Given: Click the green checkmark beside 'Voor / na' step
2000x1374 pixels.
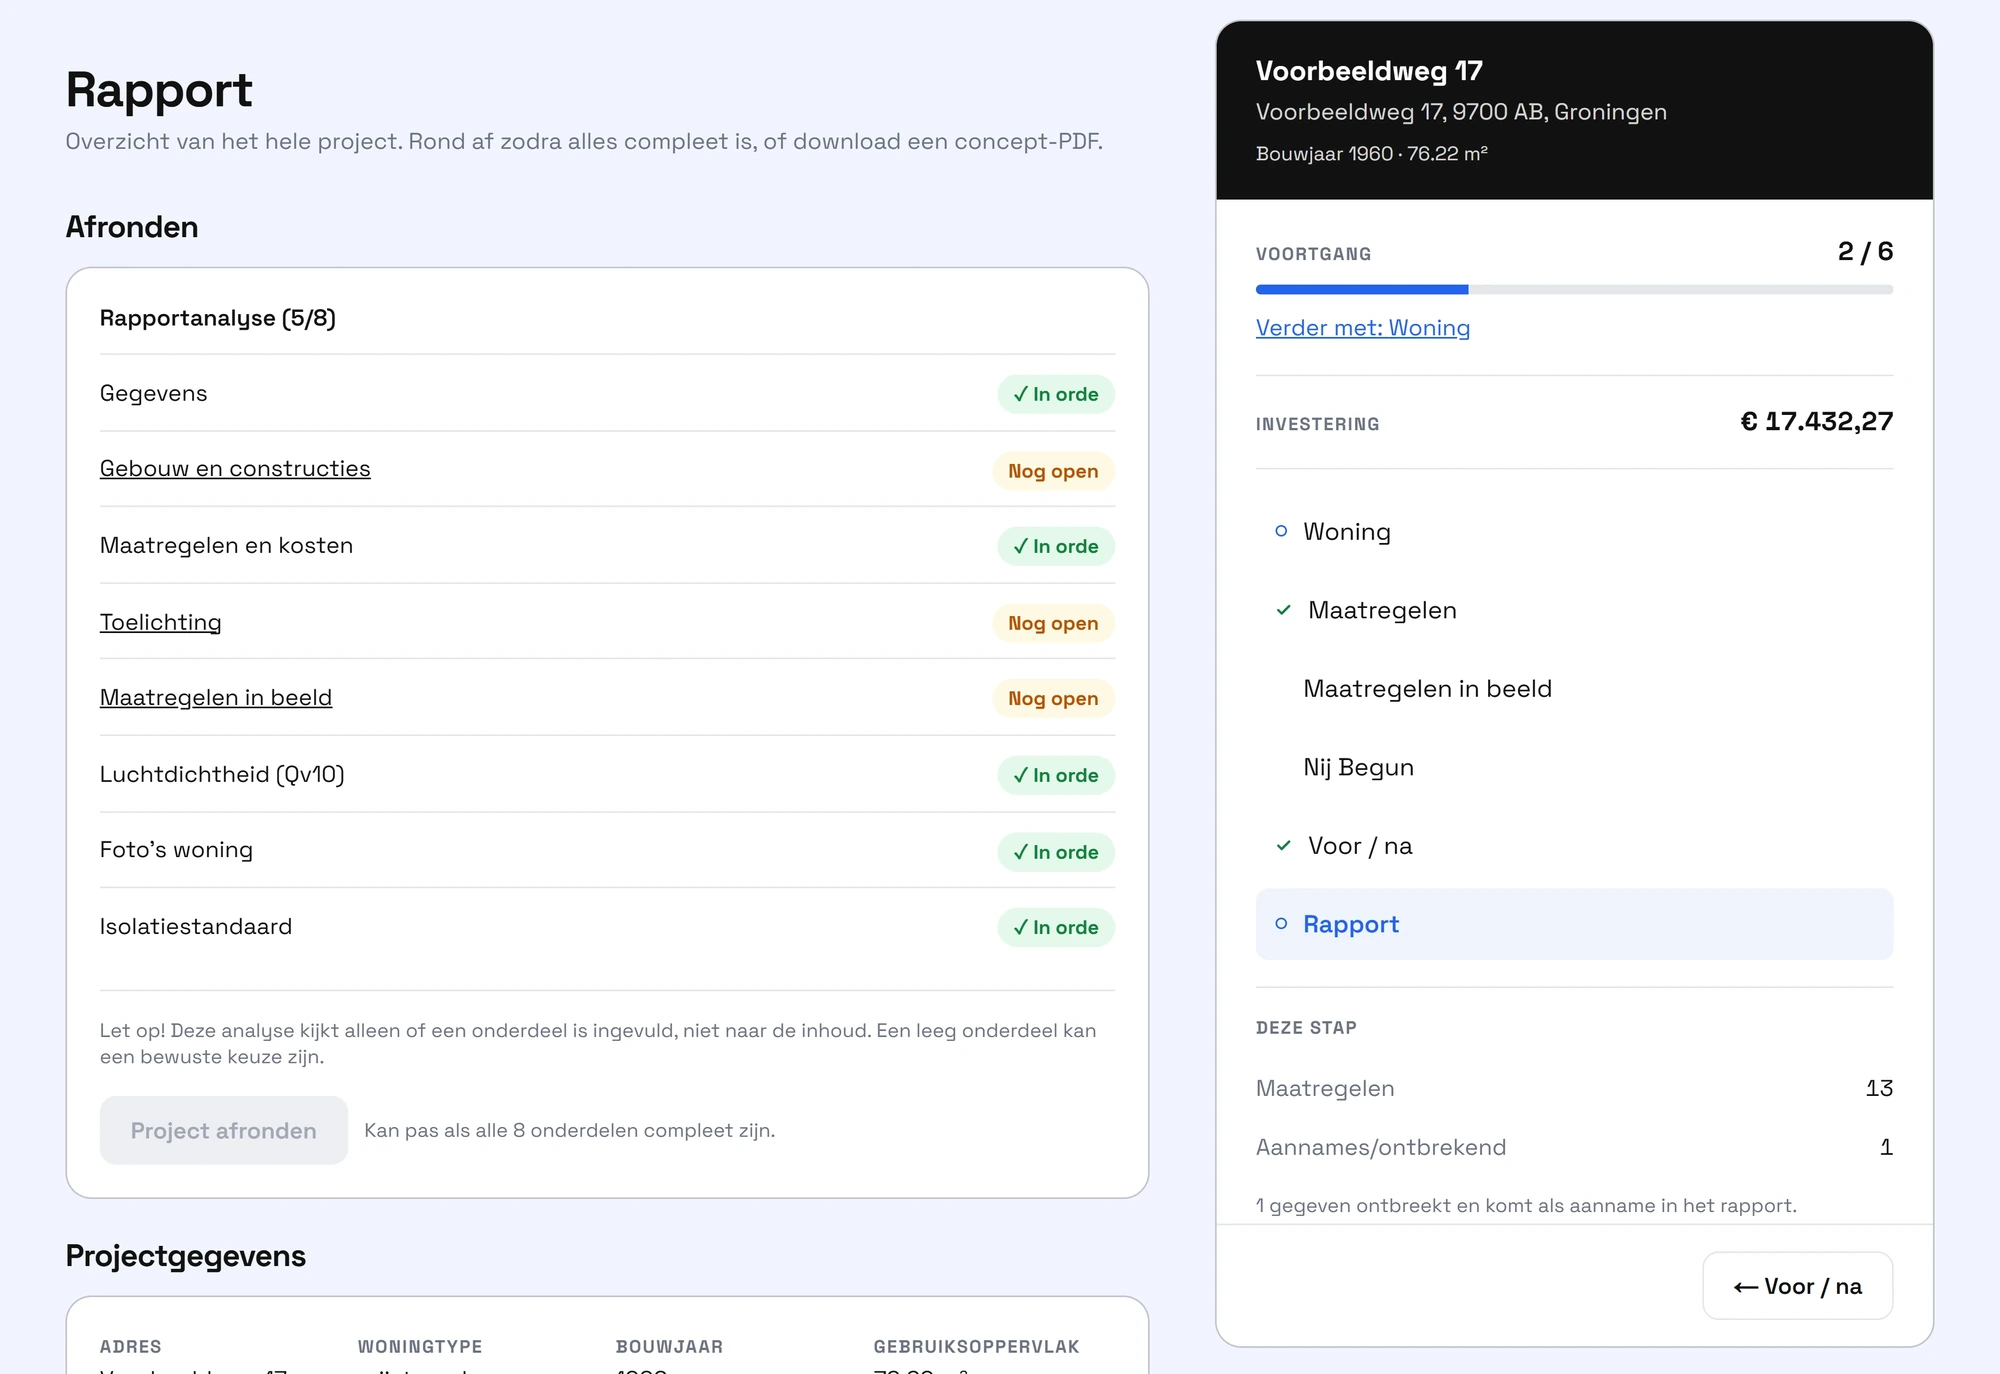Looking at the screenshot, I should pos(1283,846).
